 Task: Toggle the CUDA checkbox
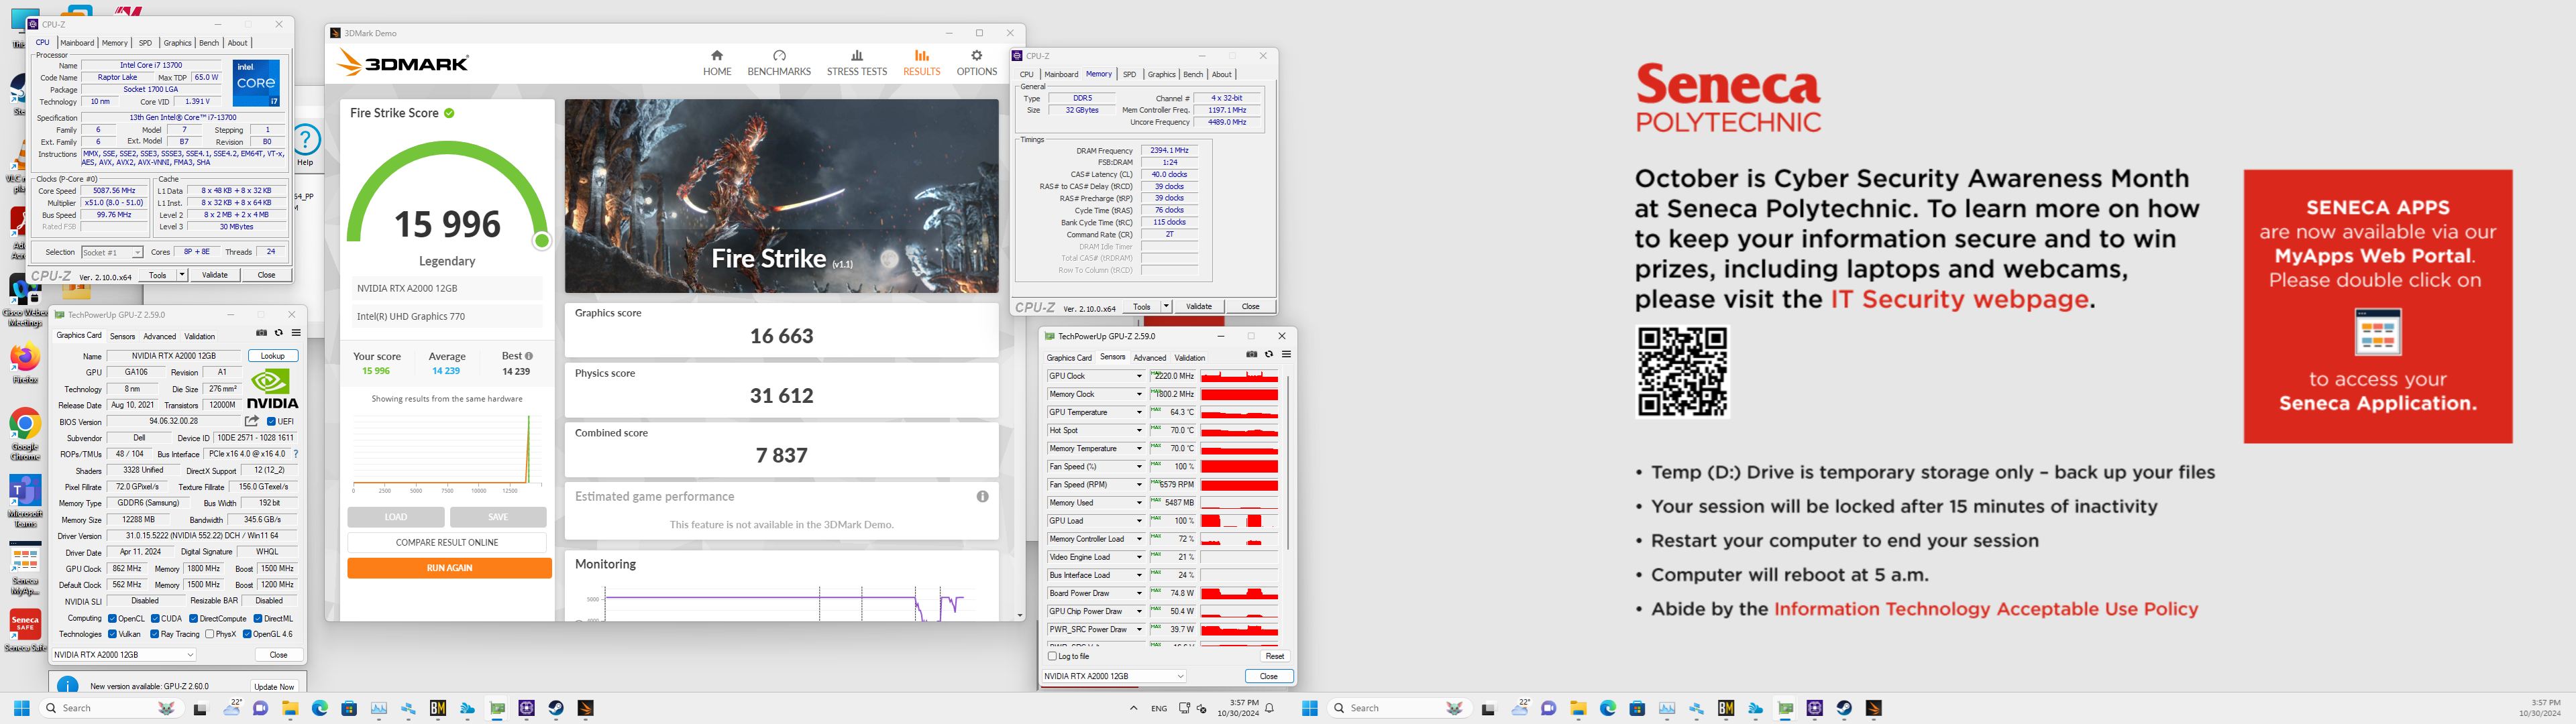(155, 619)
